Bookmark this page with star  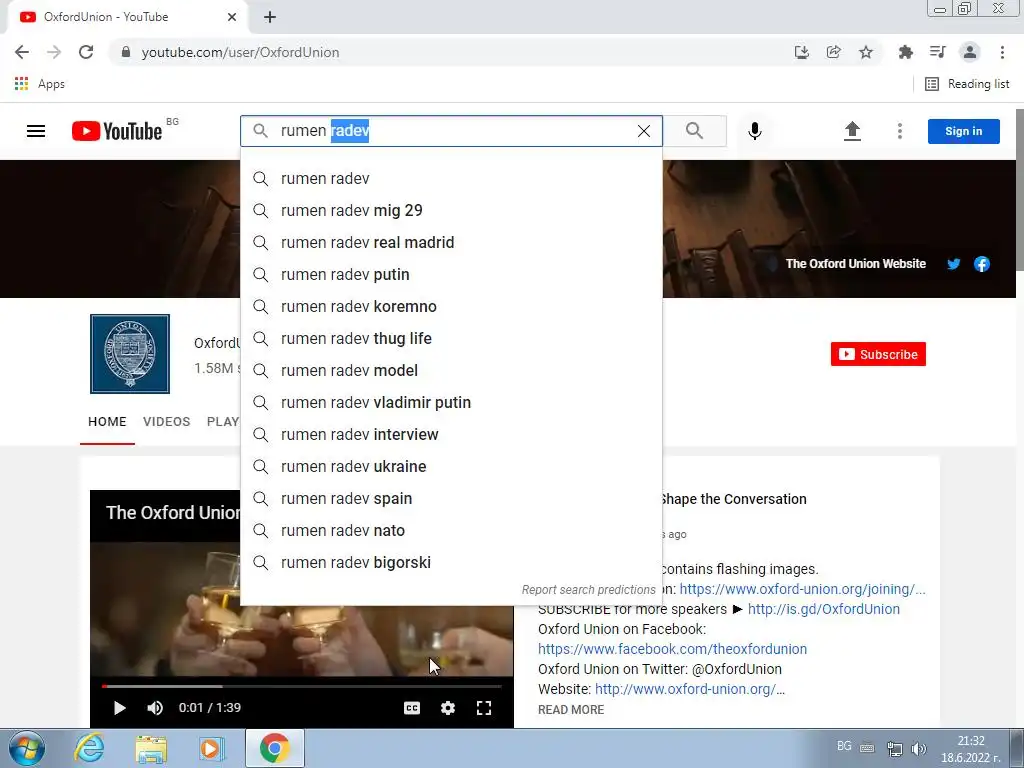(866, 52)
